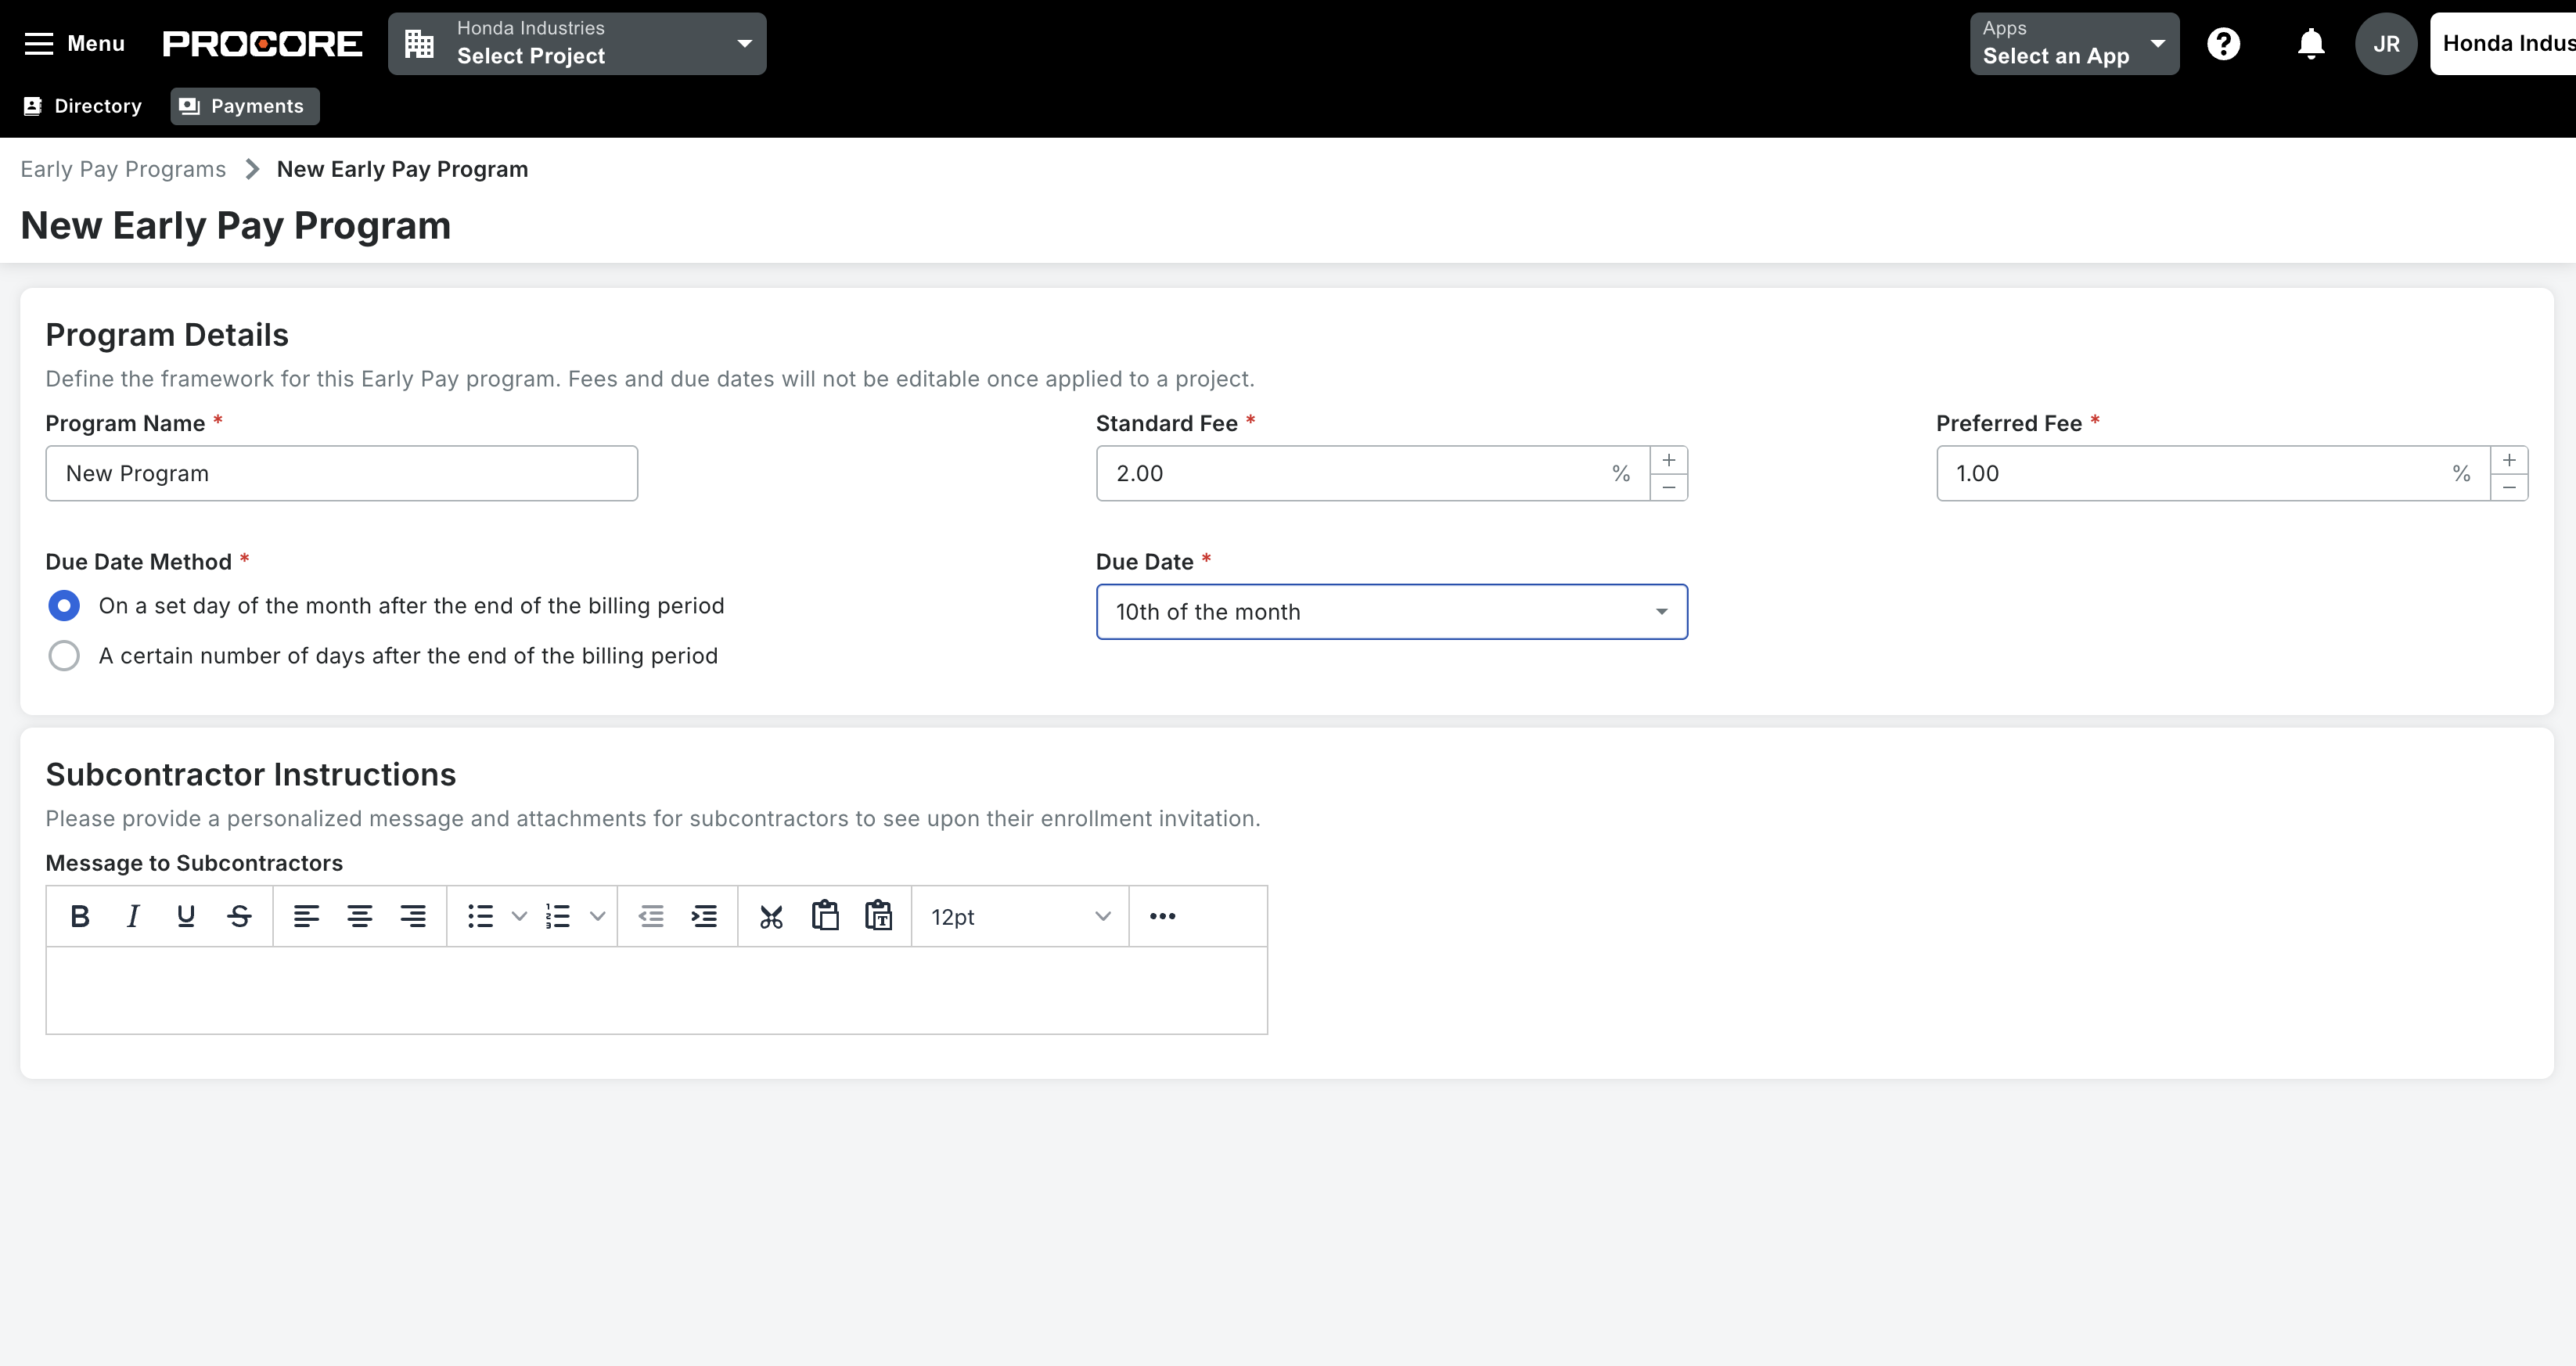2576x1366 pixels.
Task: Apply italic formatting in editor toolbar
Action: coord(133,916)
